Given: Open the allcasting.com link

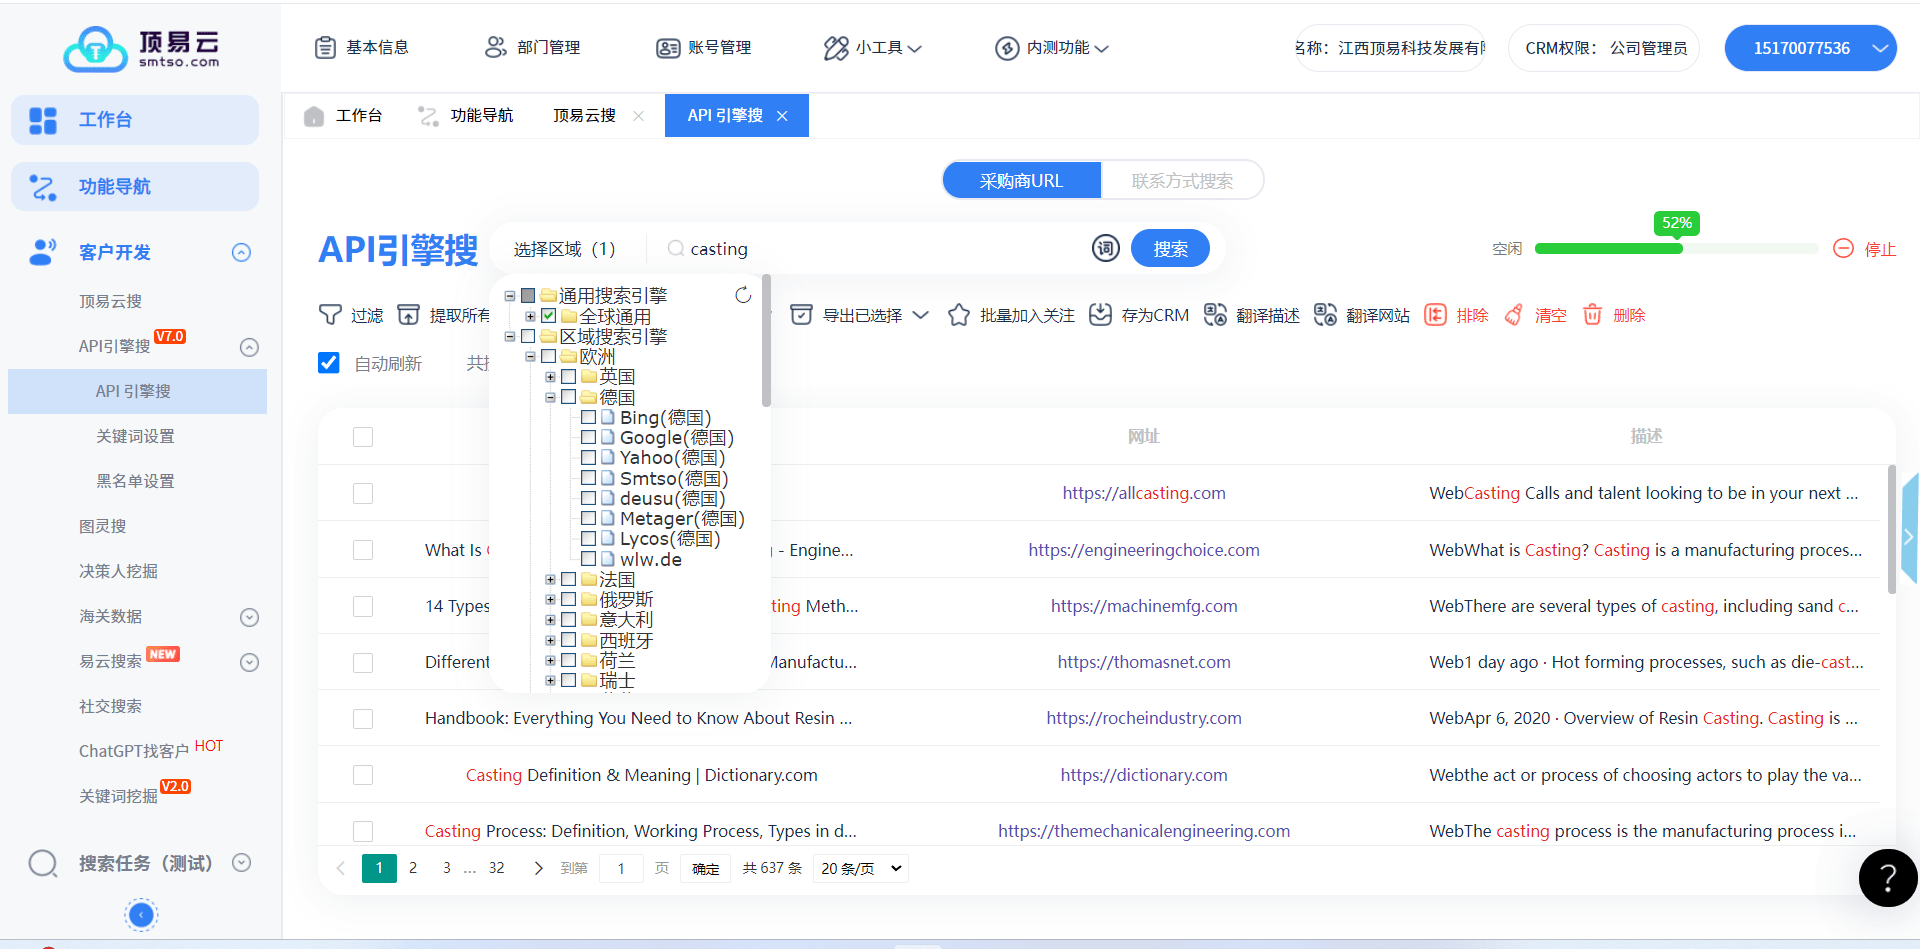Looking at the screenshot, I should coord(1143,493).
